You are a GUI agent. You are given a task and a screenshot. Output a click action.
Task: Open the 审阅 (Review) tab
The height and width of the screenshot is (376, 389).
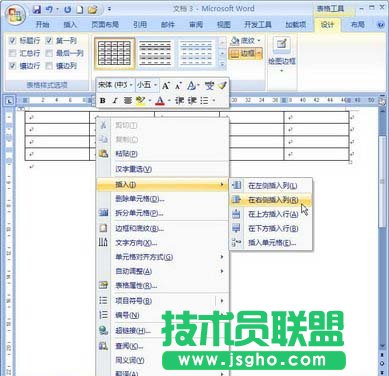[196, 24]
